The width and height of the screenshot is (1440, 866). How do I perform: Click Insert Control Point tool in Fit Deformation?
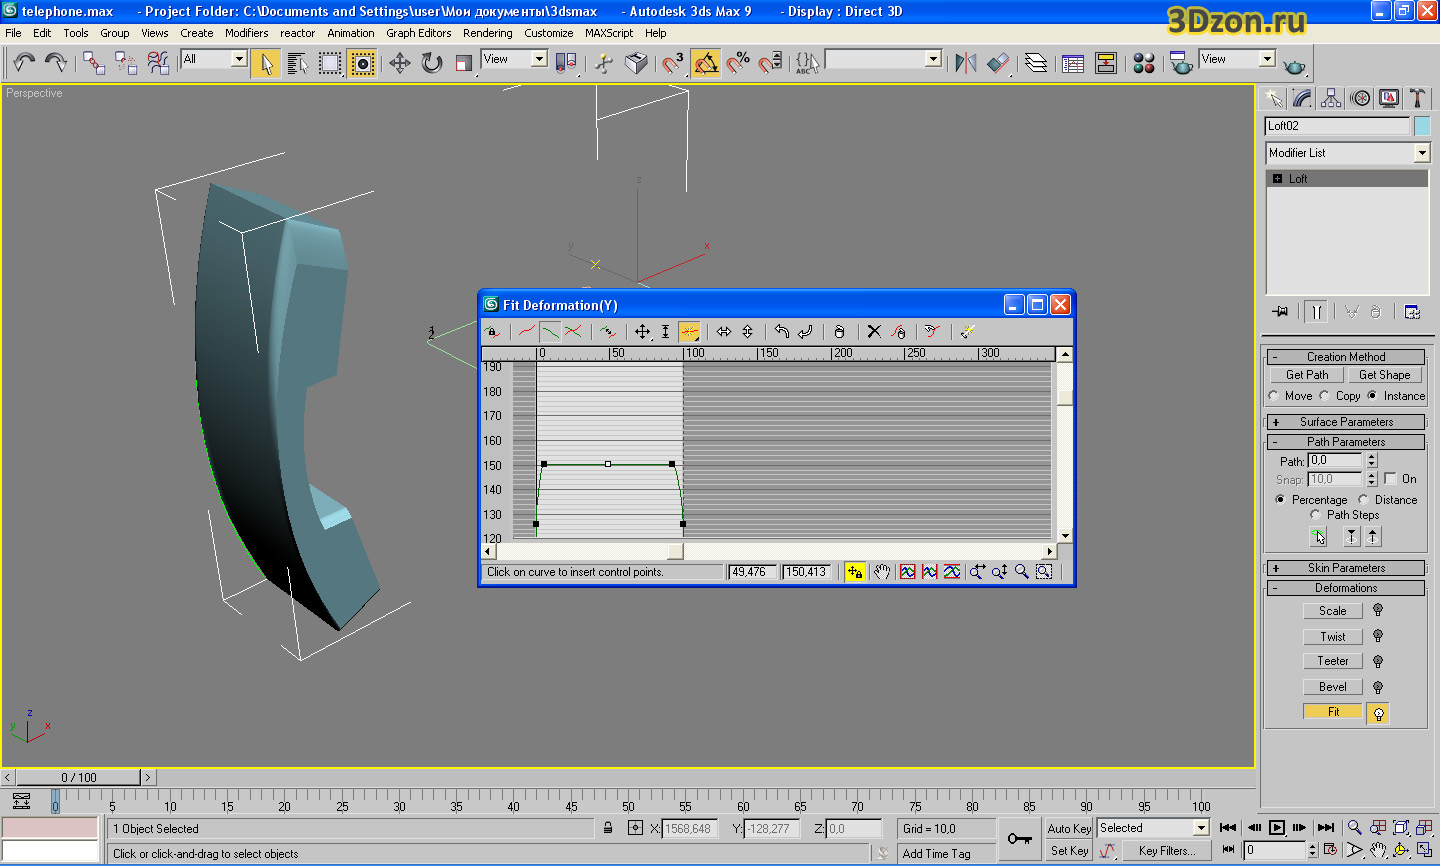(x=689, y=332)
